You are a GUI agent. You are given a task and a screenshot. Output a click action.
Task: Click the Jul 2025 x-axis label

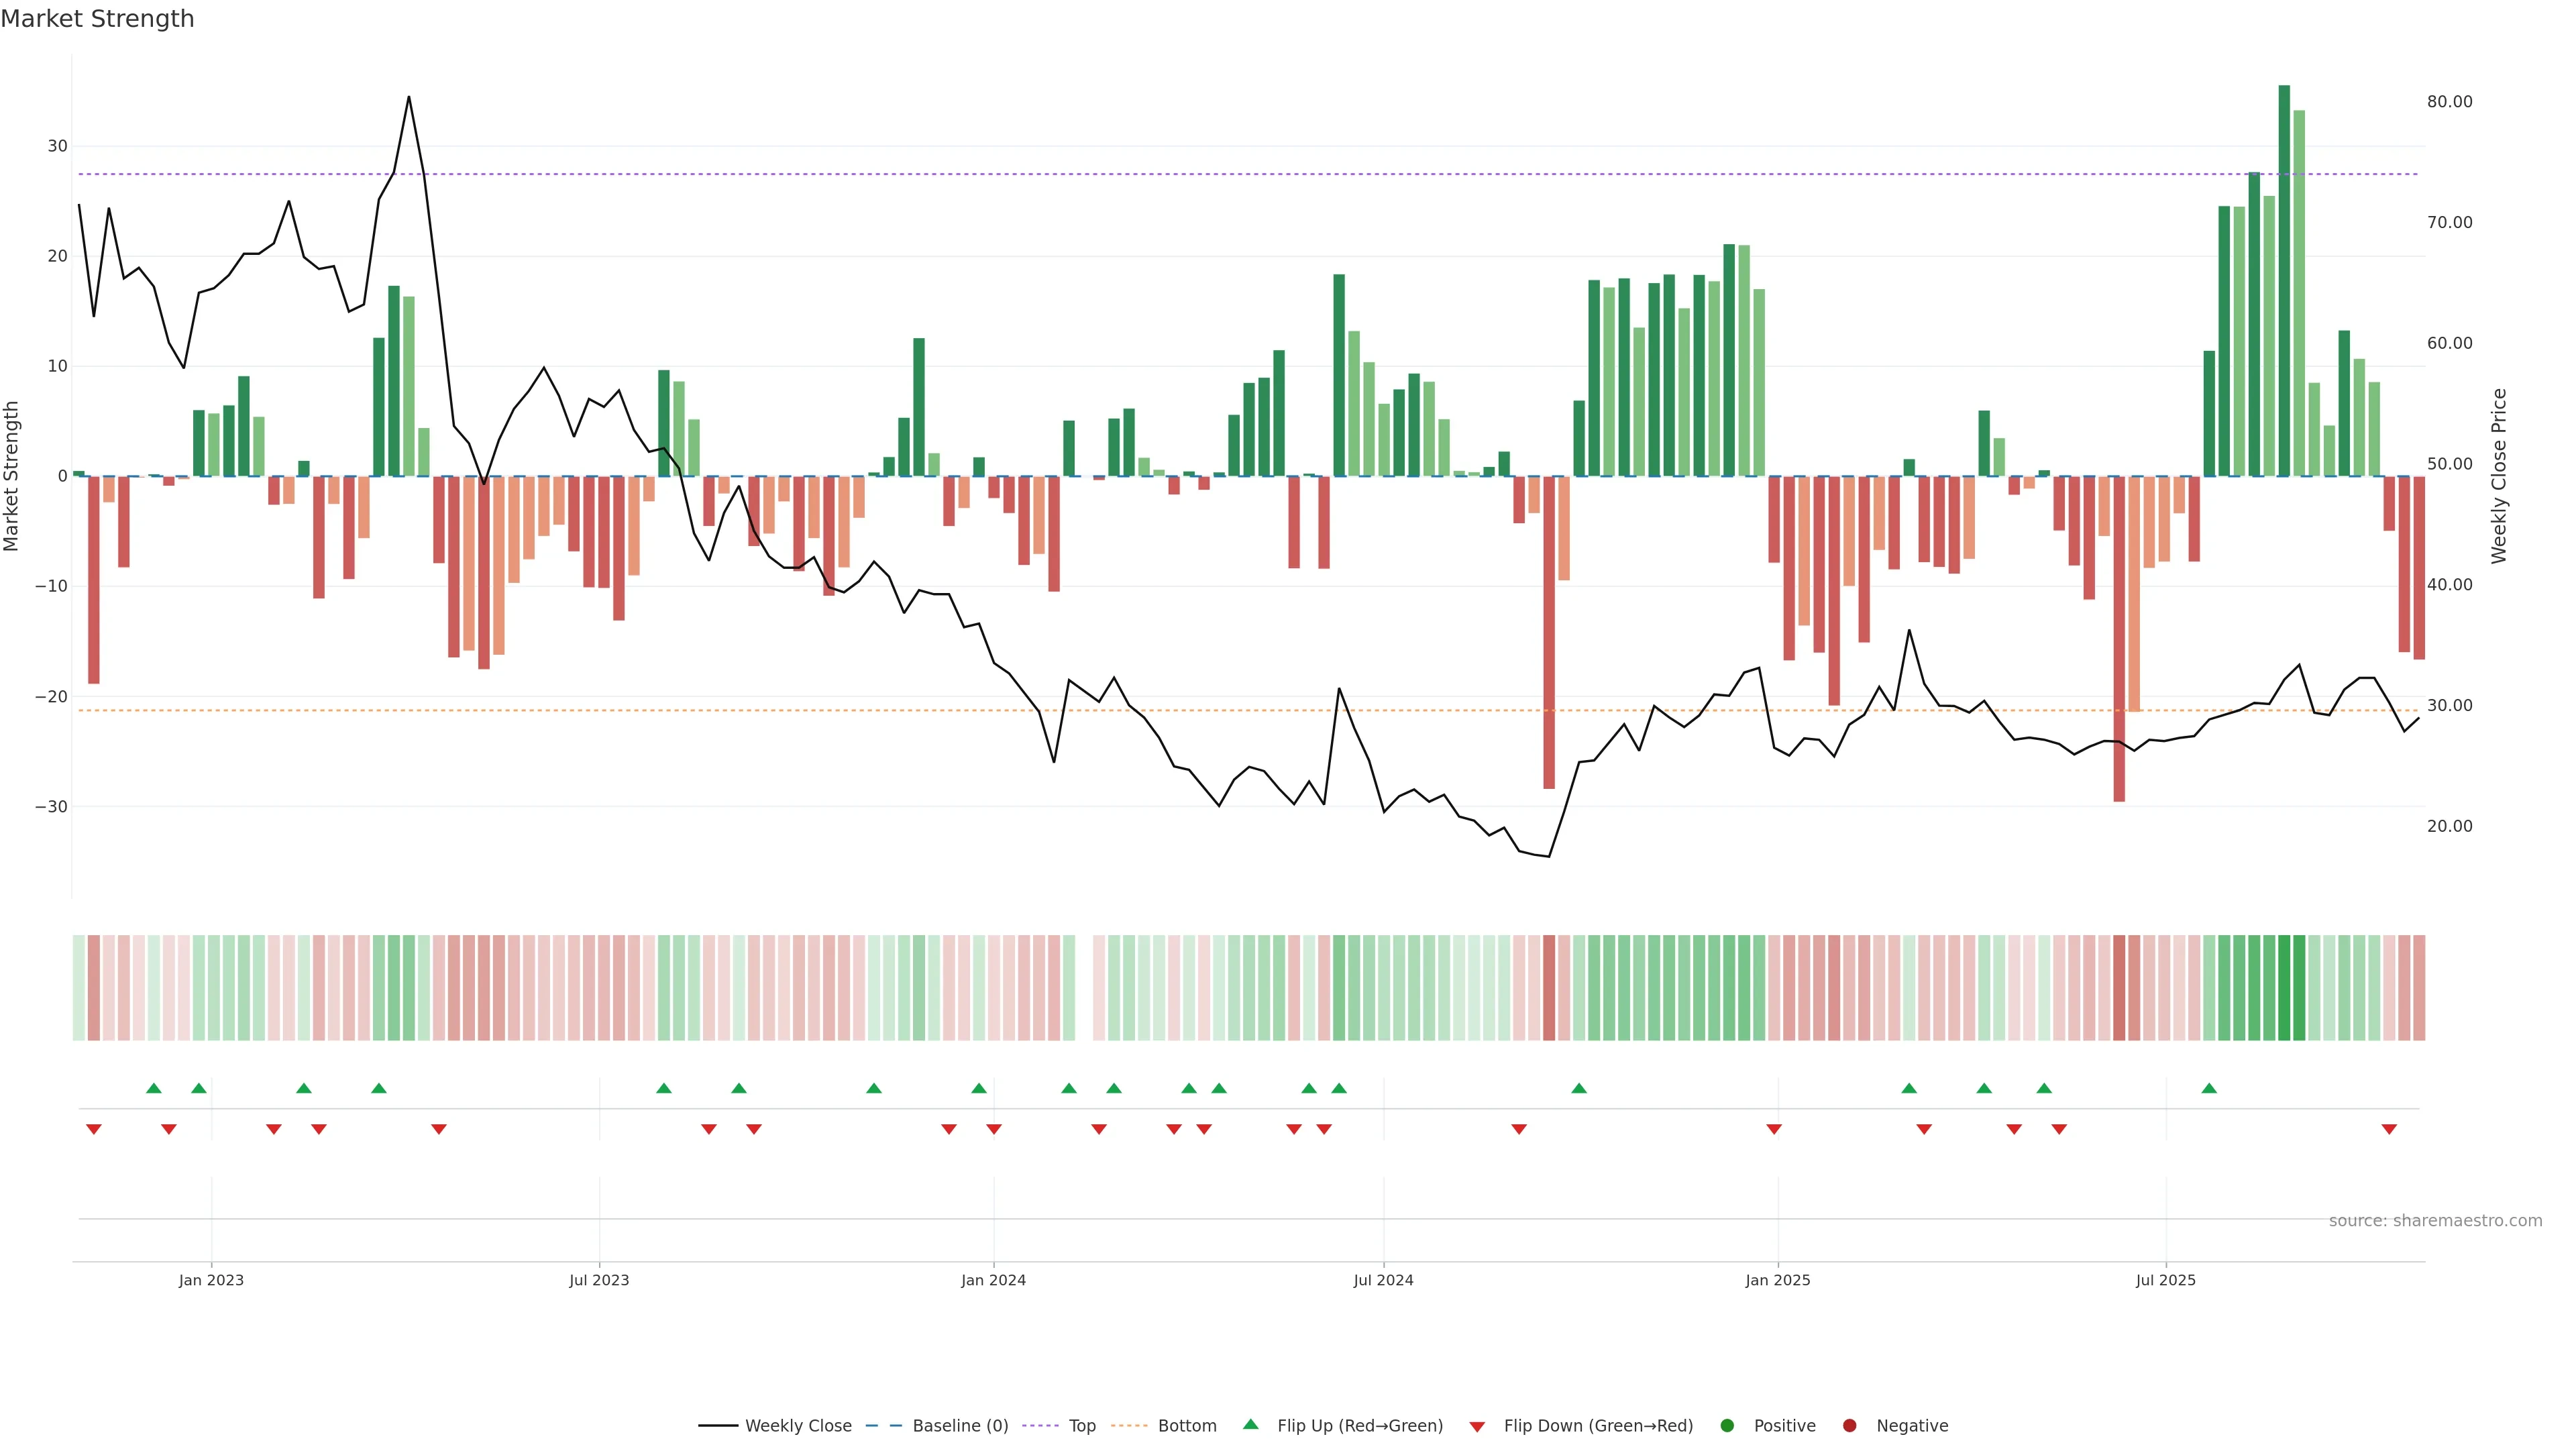pos(2165,1280)
